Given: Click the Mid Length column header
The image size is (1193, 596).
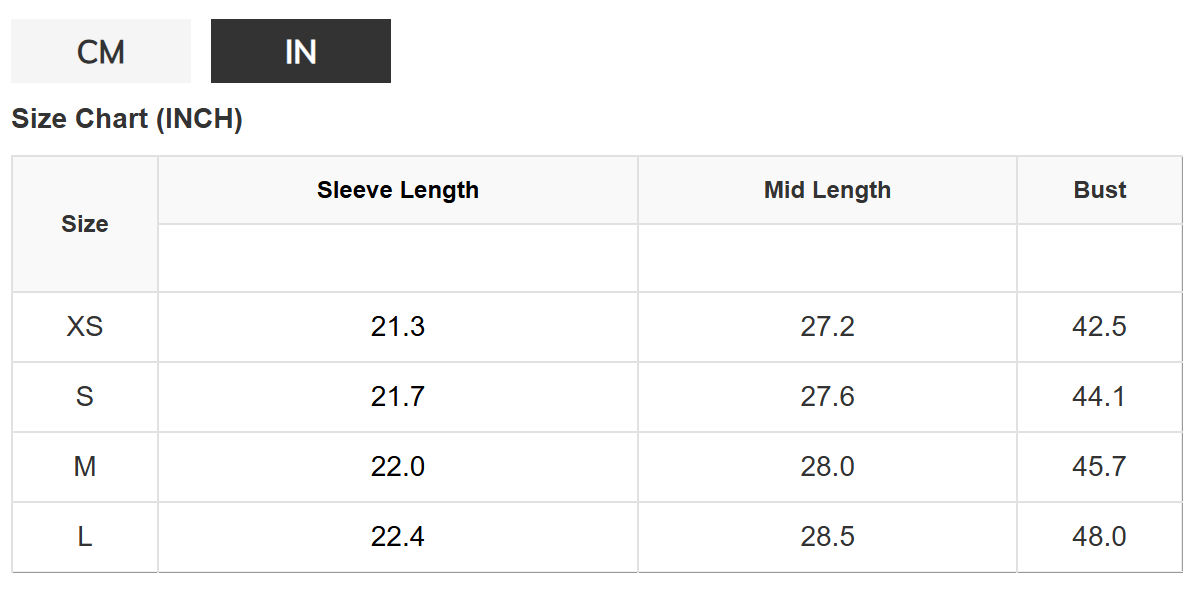Looking at the screenshot, I should coord(827,190).
